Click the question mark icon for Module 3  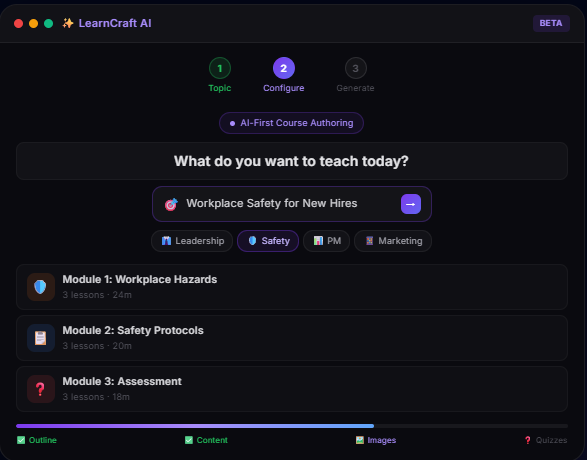point(41,389)
